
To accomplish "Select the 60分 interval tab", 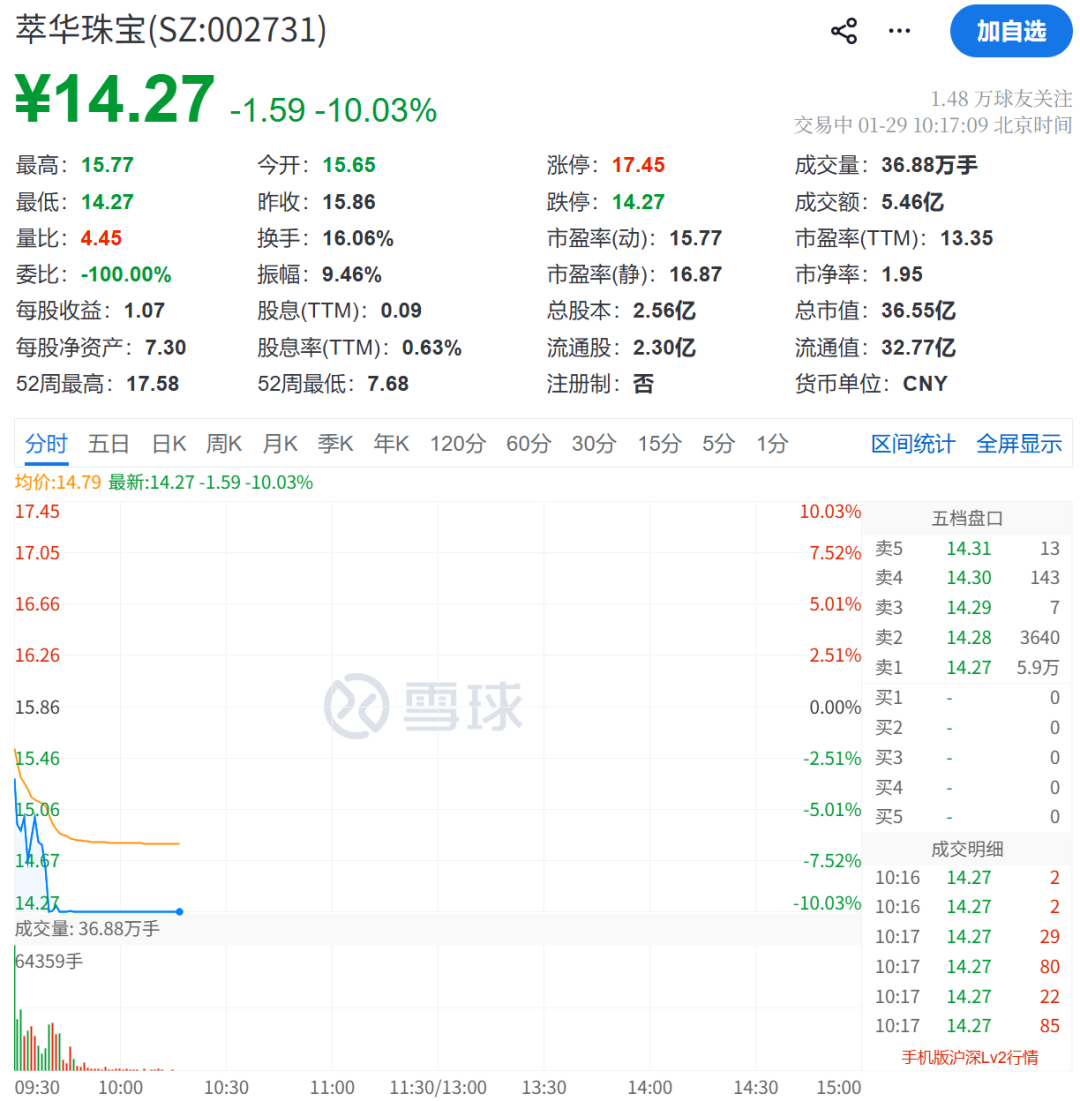I will coord(528,444).
